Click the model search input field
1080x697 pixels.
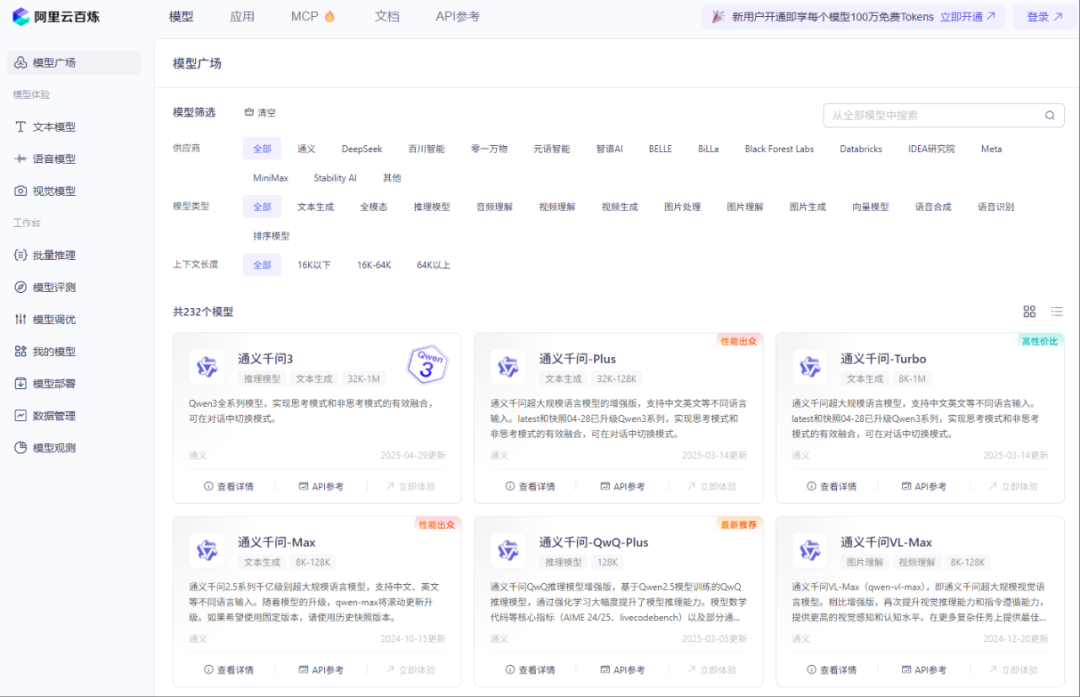pyautogui.click(x=944, y=115)
